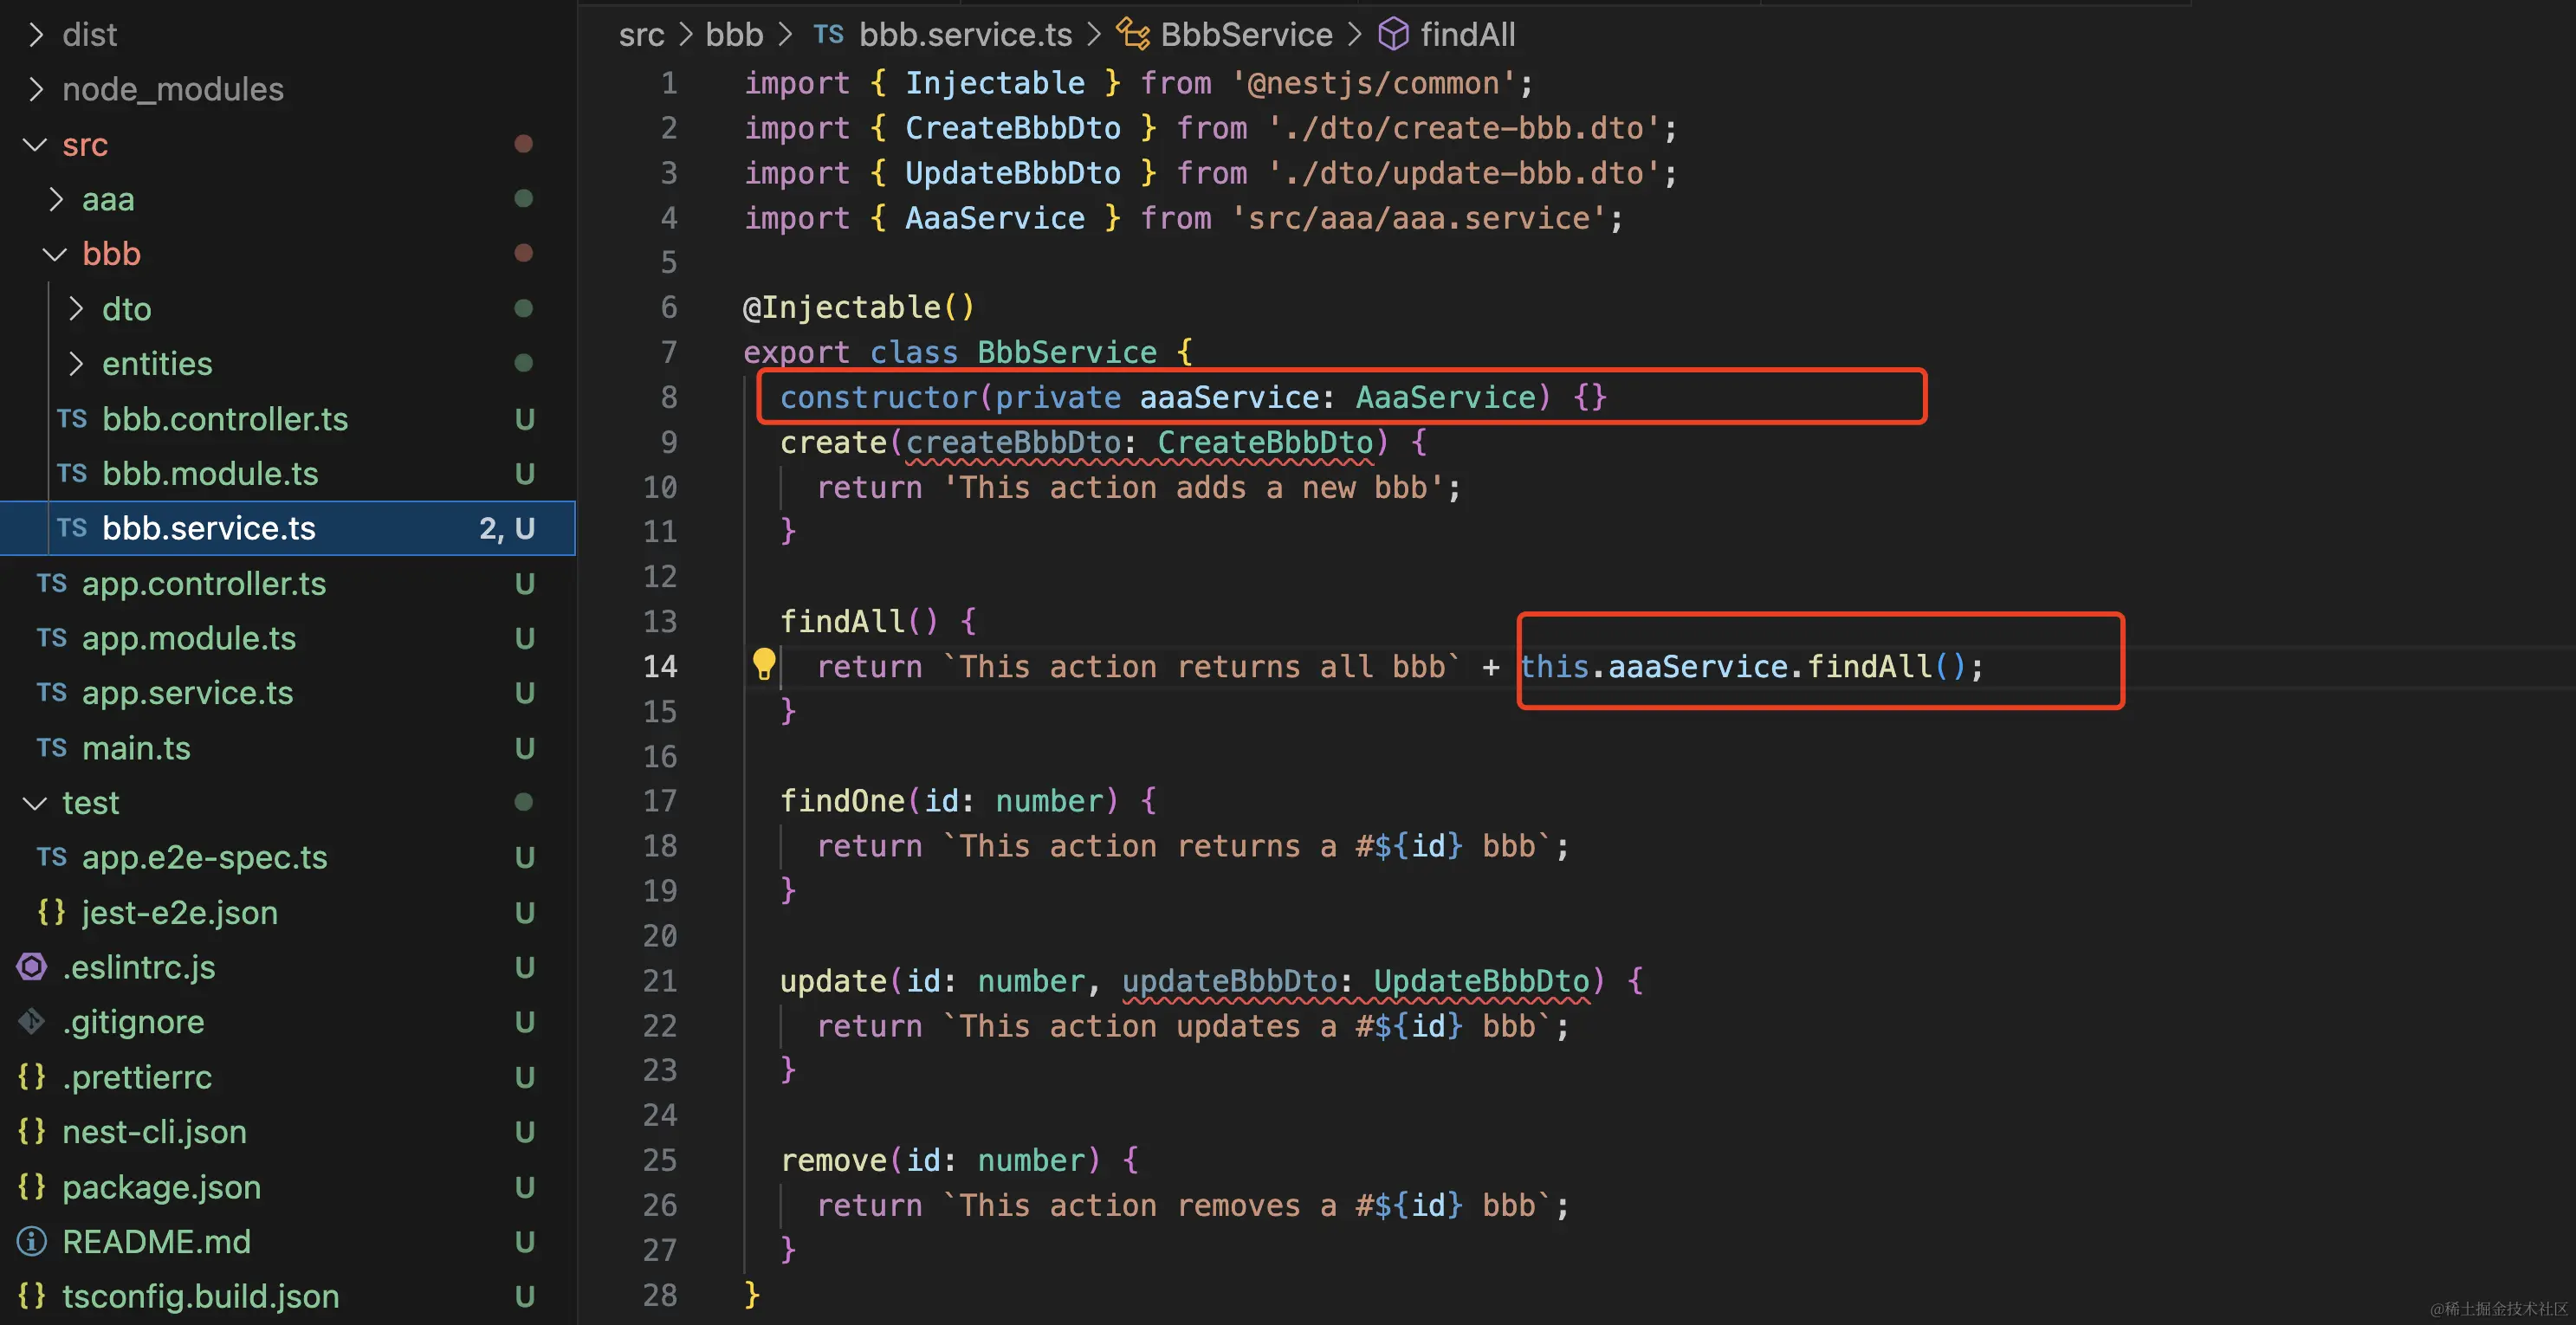Click the BbbService class icon in breadcrumb
2576x1325 pixels.
tap(1132, 35)
